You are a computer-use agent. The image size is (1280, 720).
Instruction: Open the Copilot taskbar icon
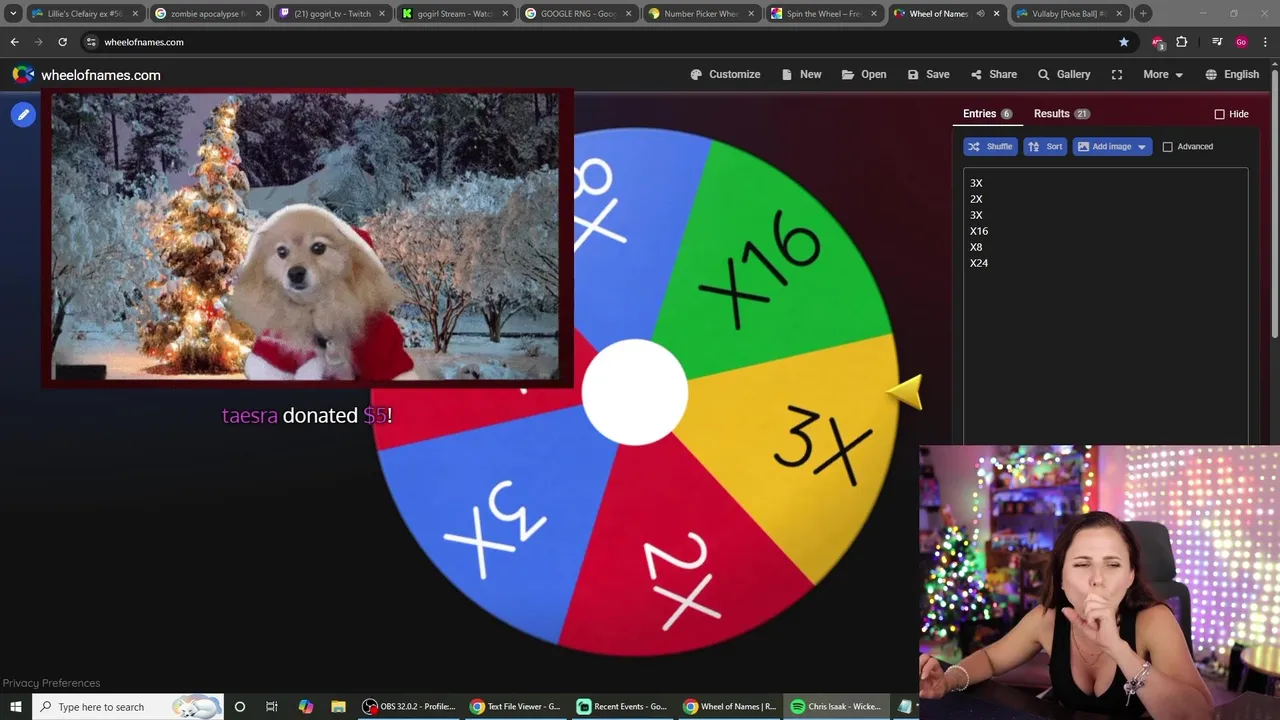[306, 707]
